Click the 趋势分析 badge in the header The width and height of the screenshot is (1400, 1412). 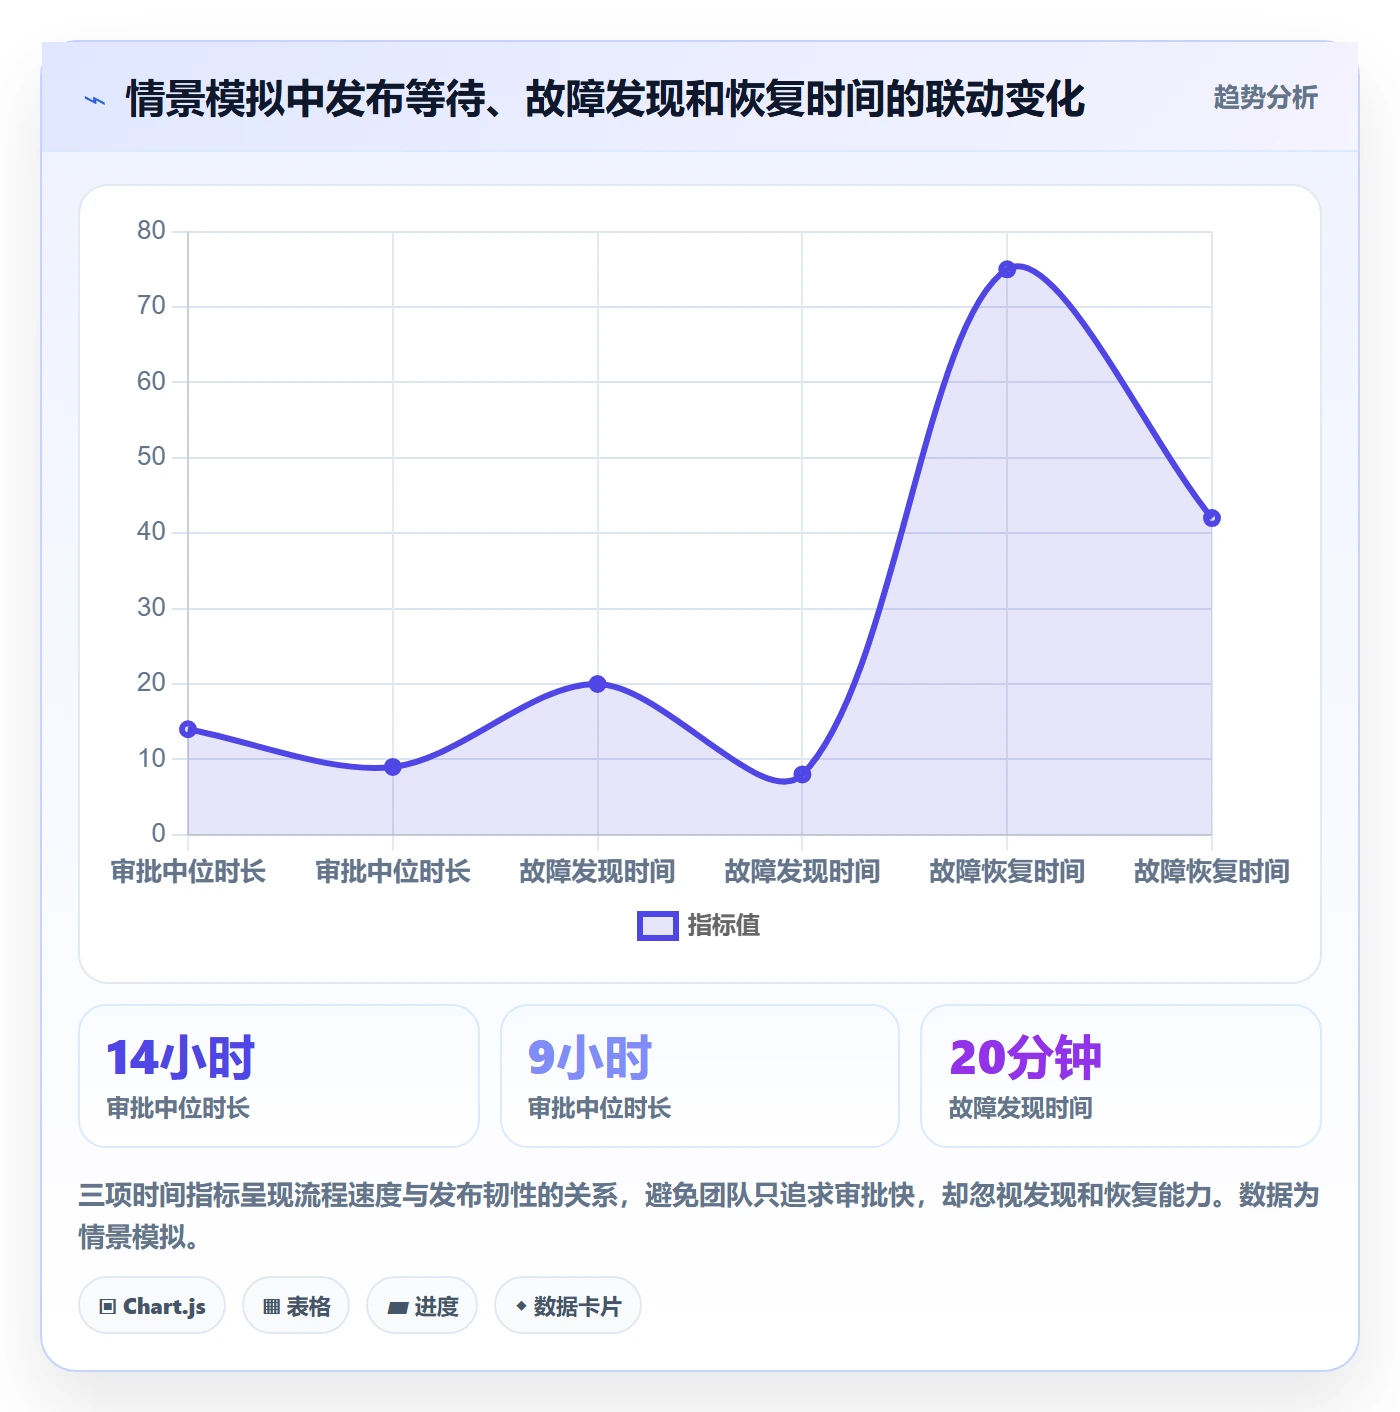pyautogui.click(x=1265, y=97)
